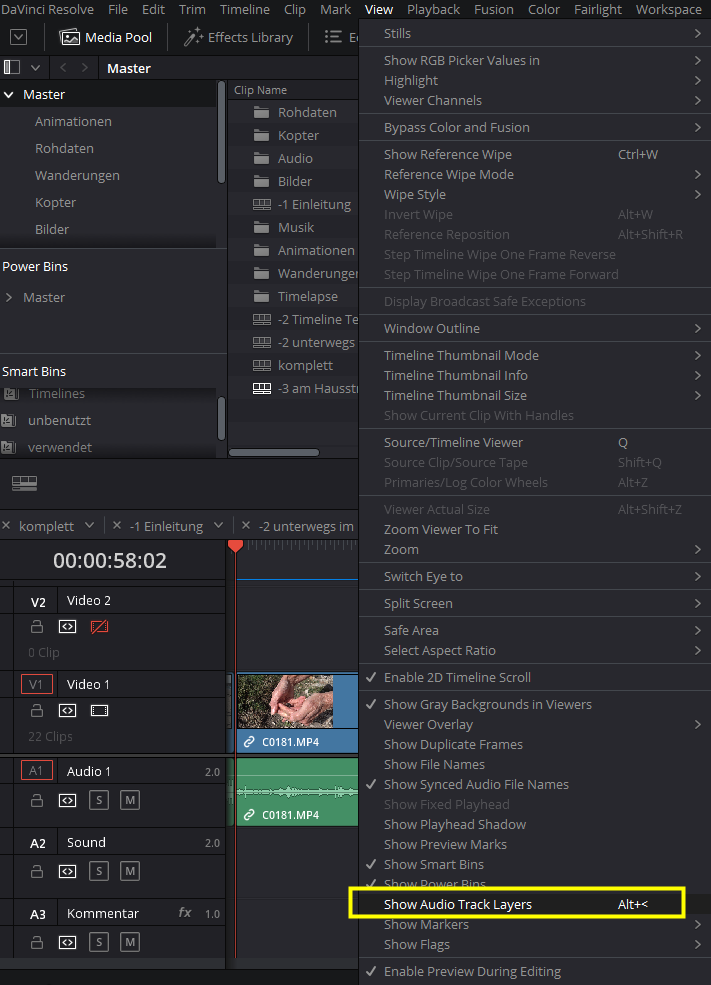Uncheck Enable Preview During Editing

point(535,972)
